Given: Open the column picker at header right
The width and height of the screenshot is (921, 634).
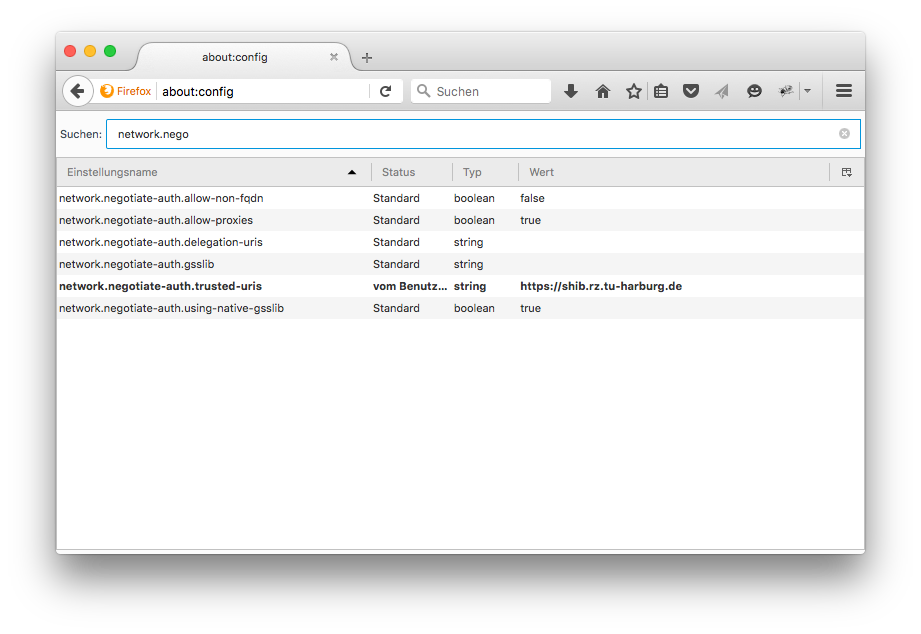Looking at the screenshot, I should coord(846,172).
